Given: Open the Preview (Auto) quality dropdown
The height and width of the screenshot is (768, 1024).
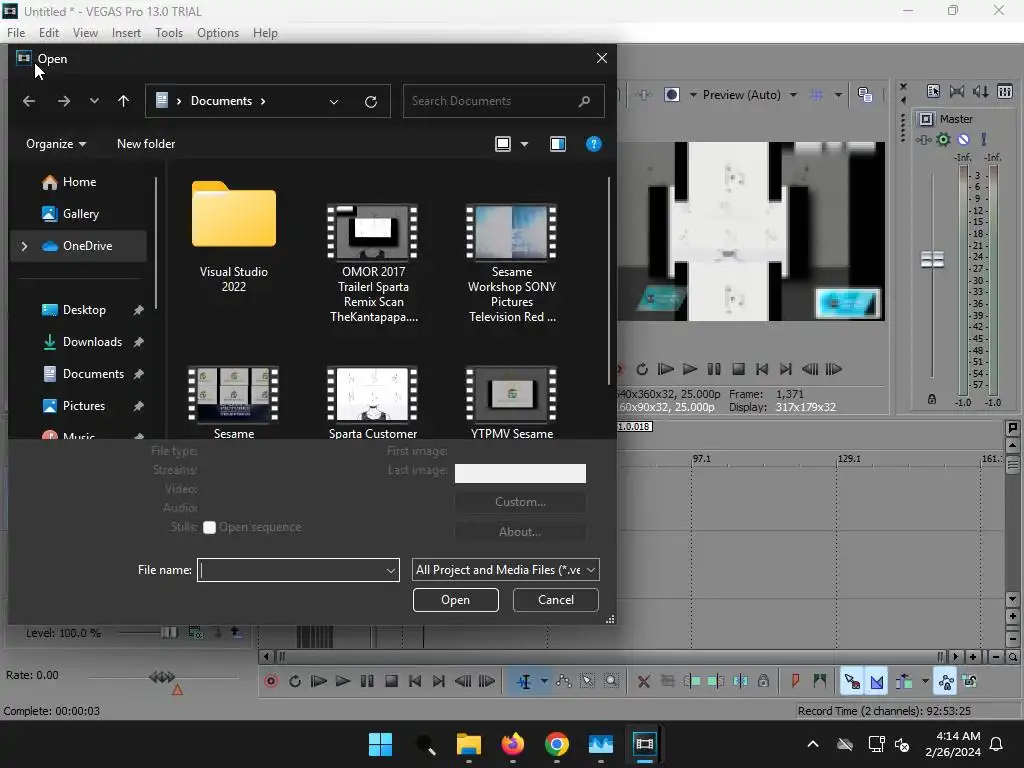Looking at the screenshot, I should [793, 95].
